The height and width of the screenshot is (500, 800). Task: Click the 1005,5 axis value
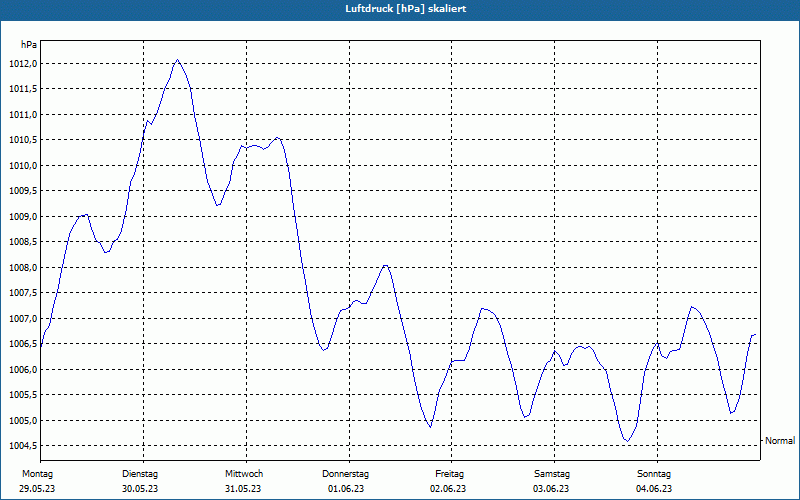[x=23, y=395]
